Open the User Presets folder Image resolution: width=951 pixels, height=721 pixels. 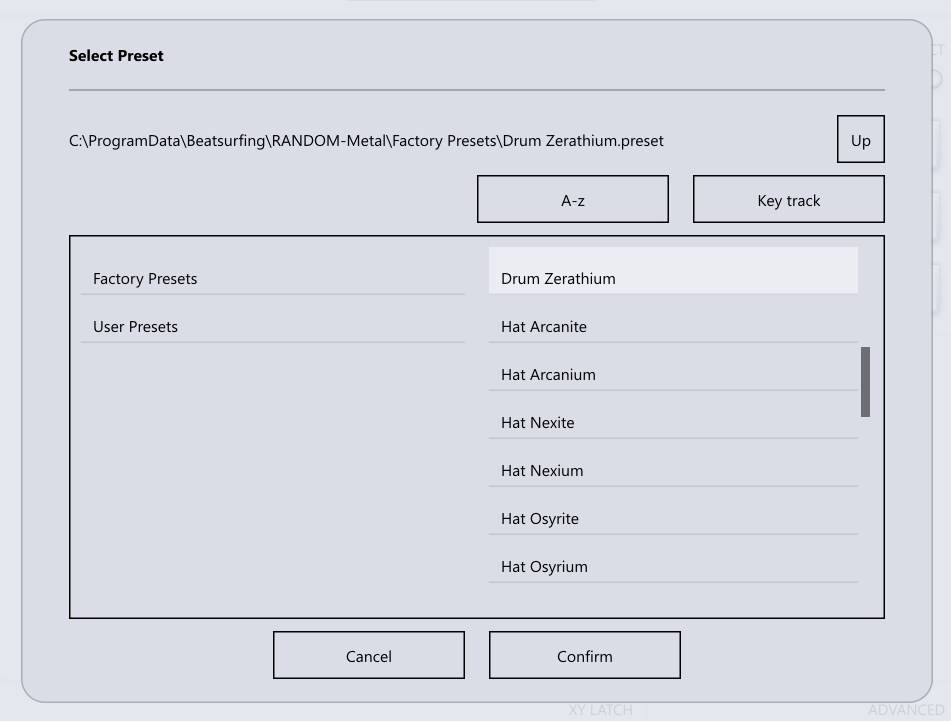pos(135,327)
